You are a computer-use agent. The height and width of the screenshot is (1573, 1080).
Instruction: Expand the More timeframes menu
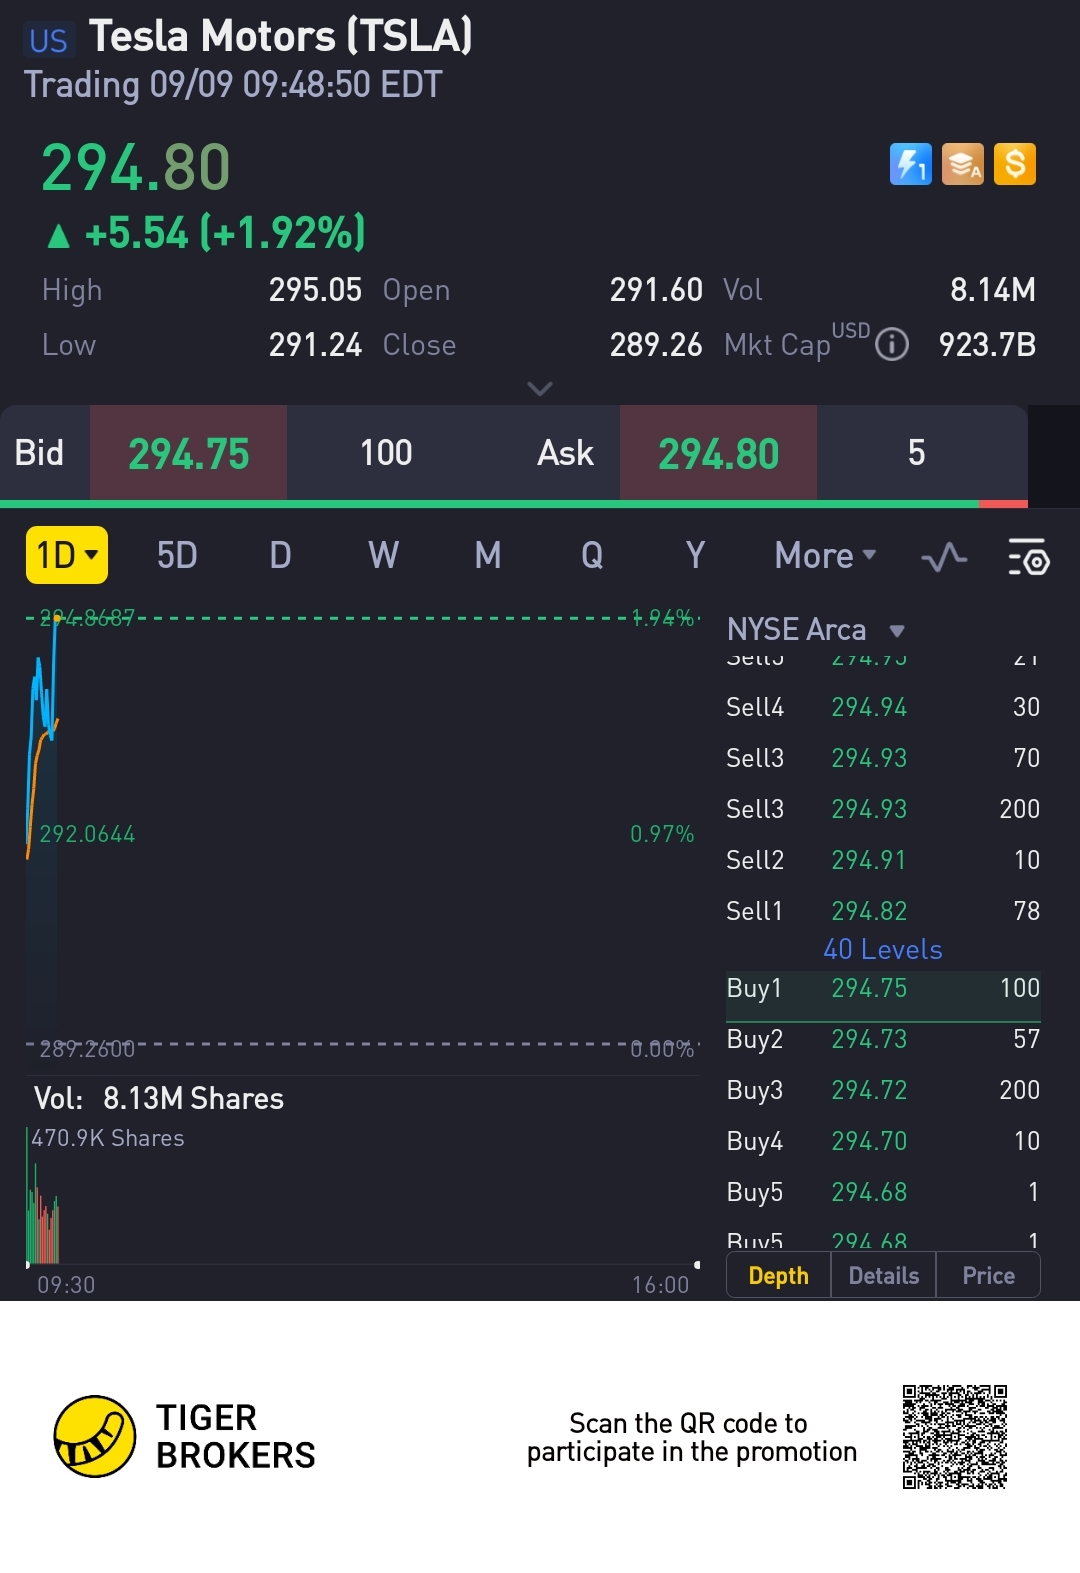point(825,555)
